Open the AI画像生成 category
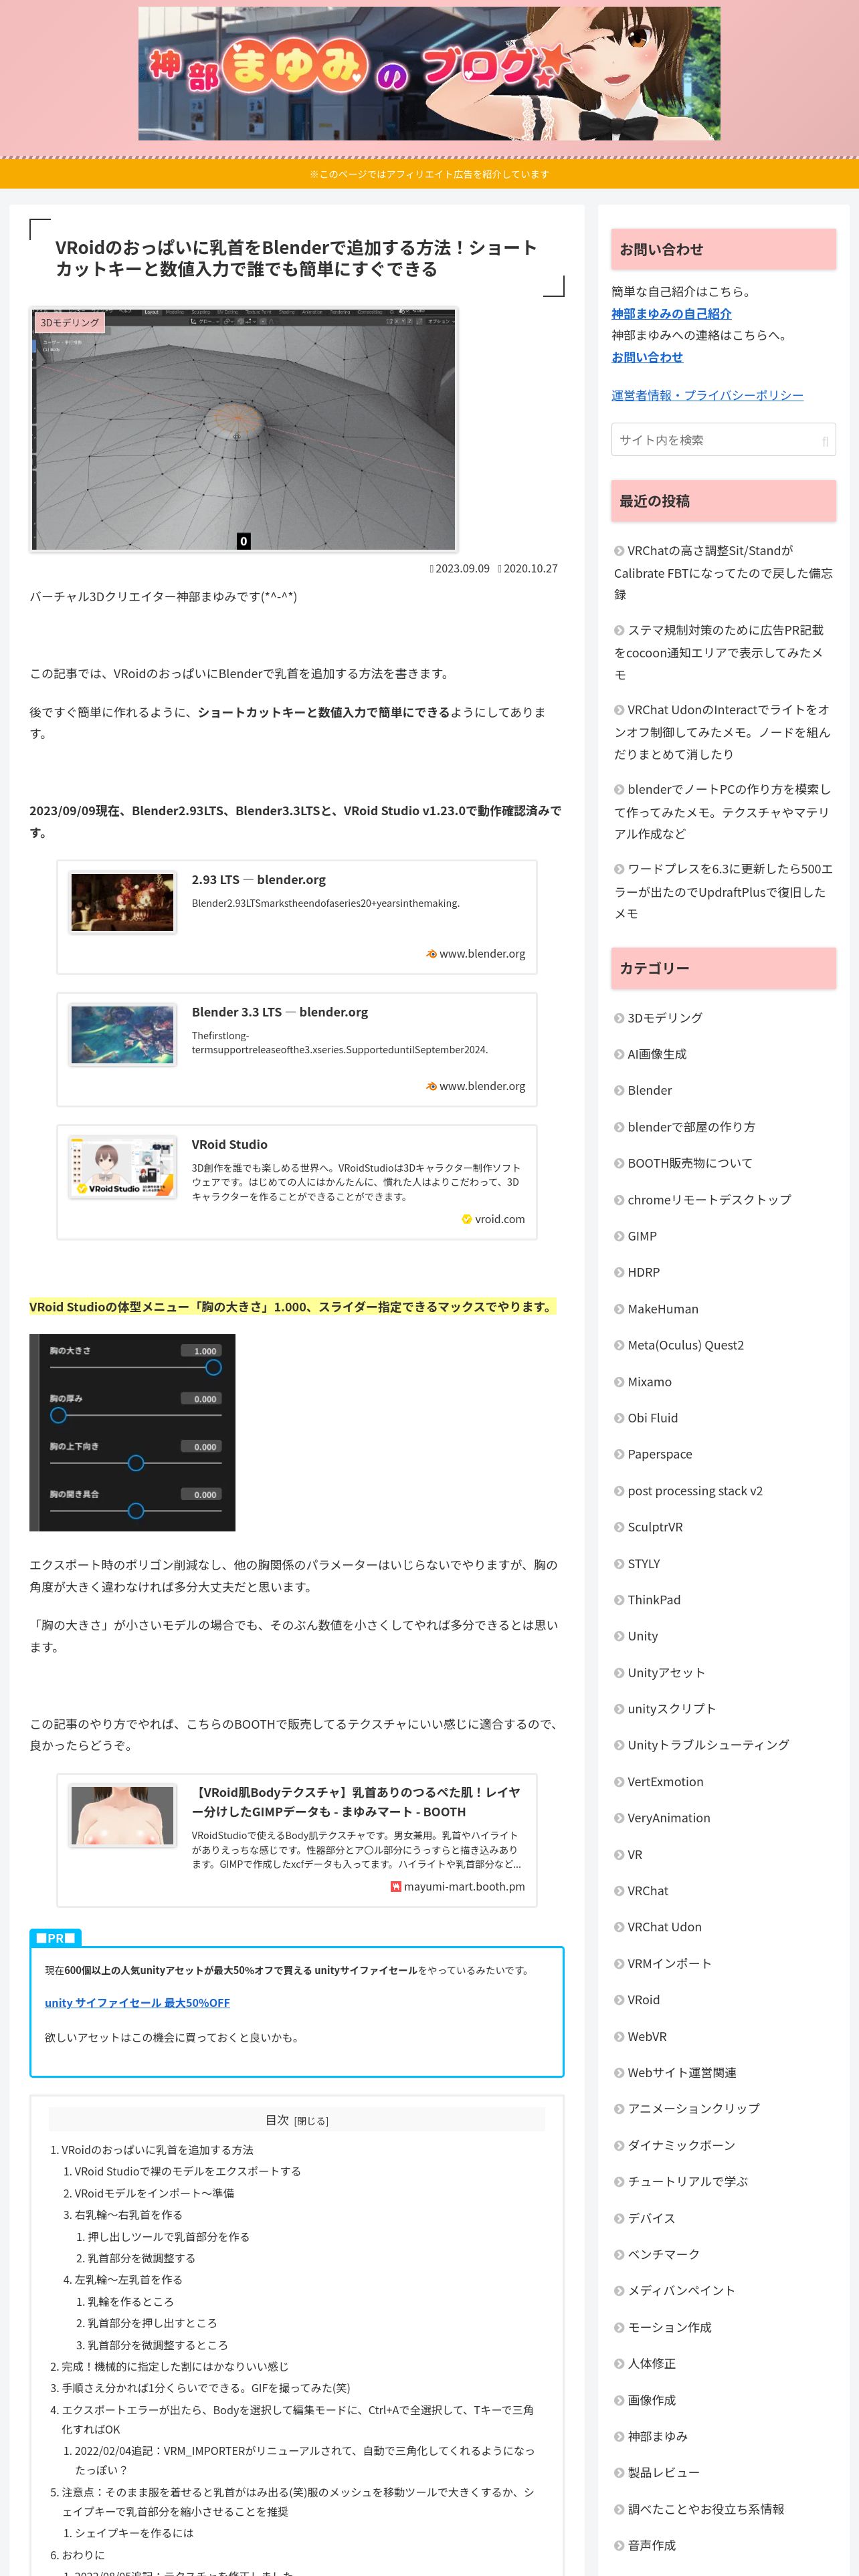 click(656, 1054)
